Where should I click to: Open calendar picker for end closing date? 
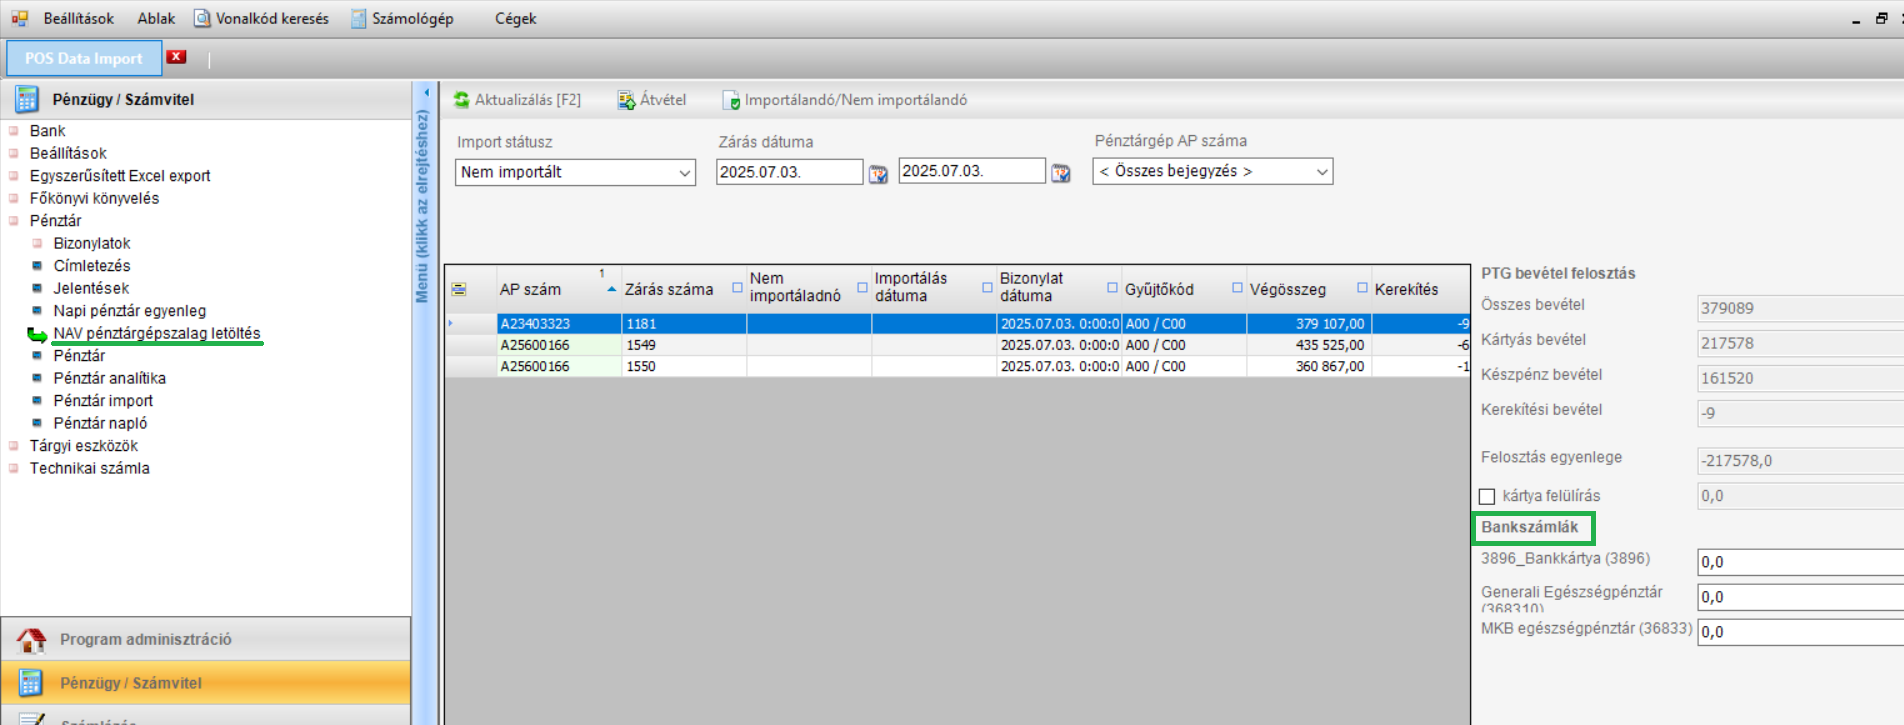pyautogui.click(x=1061, y=174)
